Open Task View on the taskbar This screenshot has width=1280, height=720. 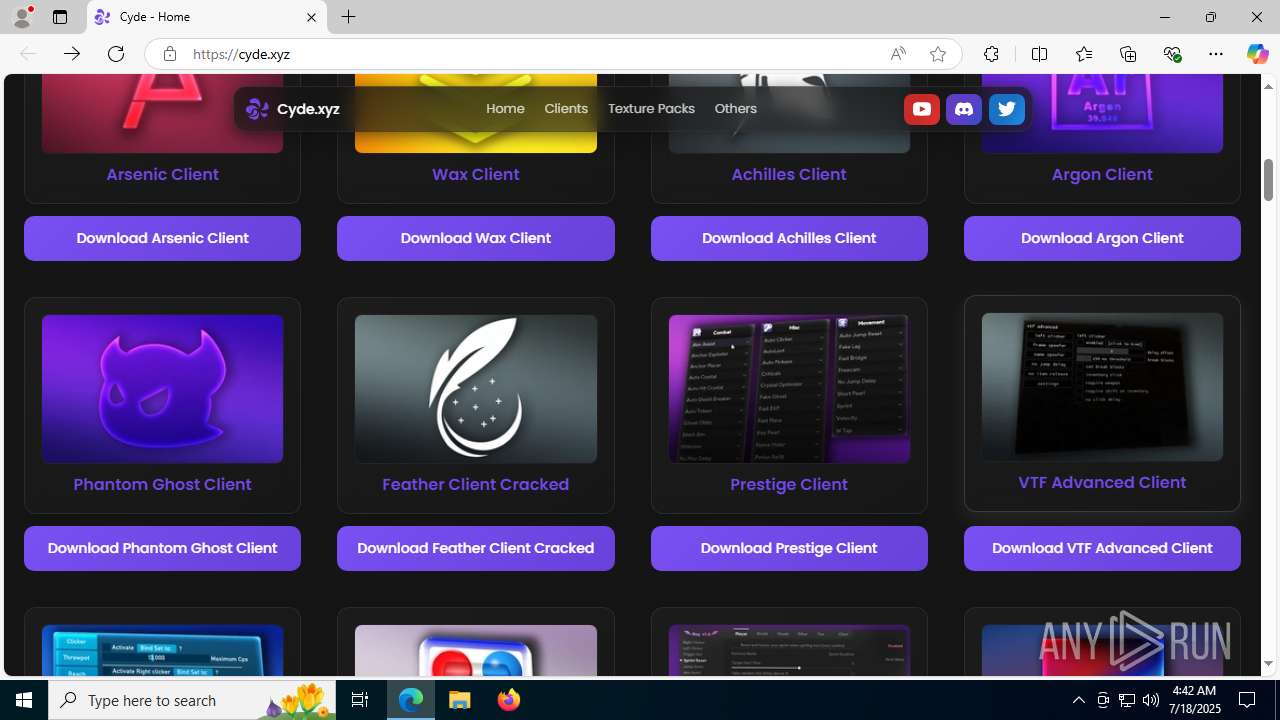pyautogui.click(x=360, y=700)
